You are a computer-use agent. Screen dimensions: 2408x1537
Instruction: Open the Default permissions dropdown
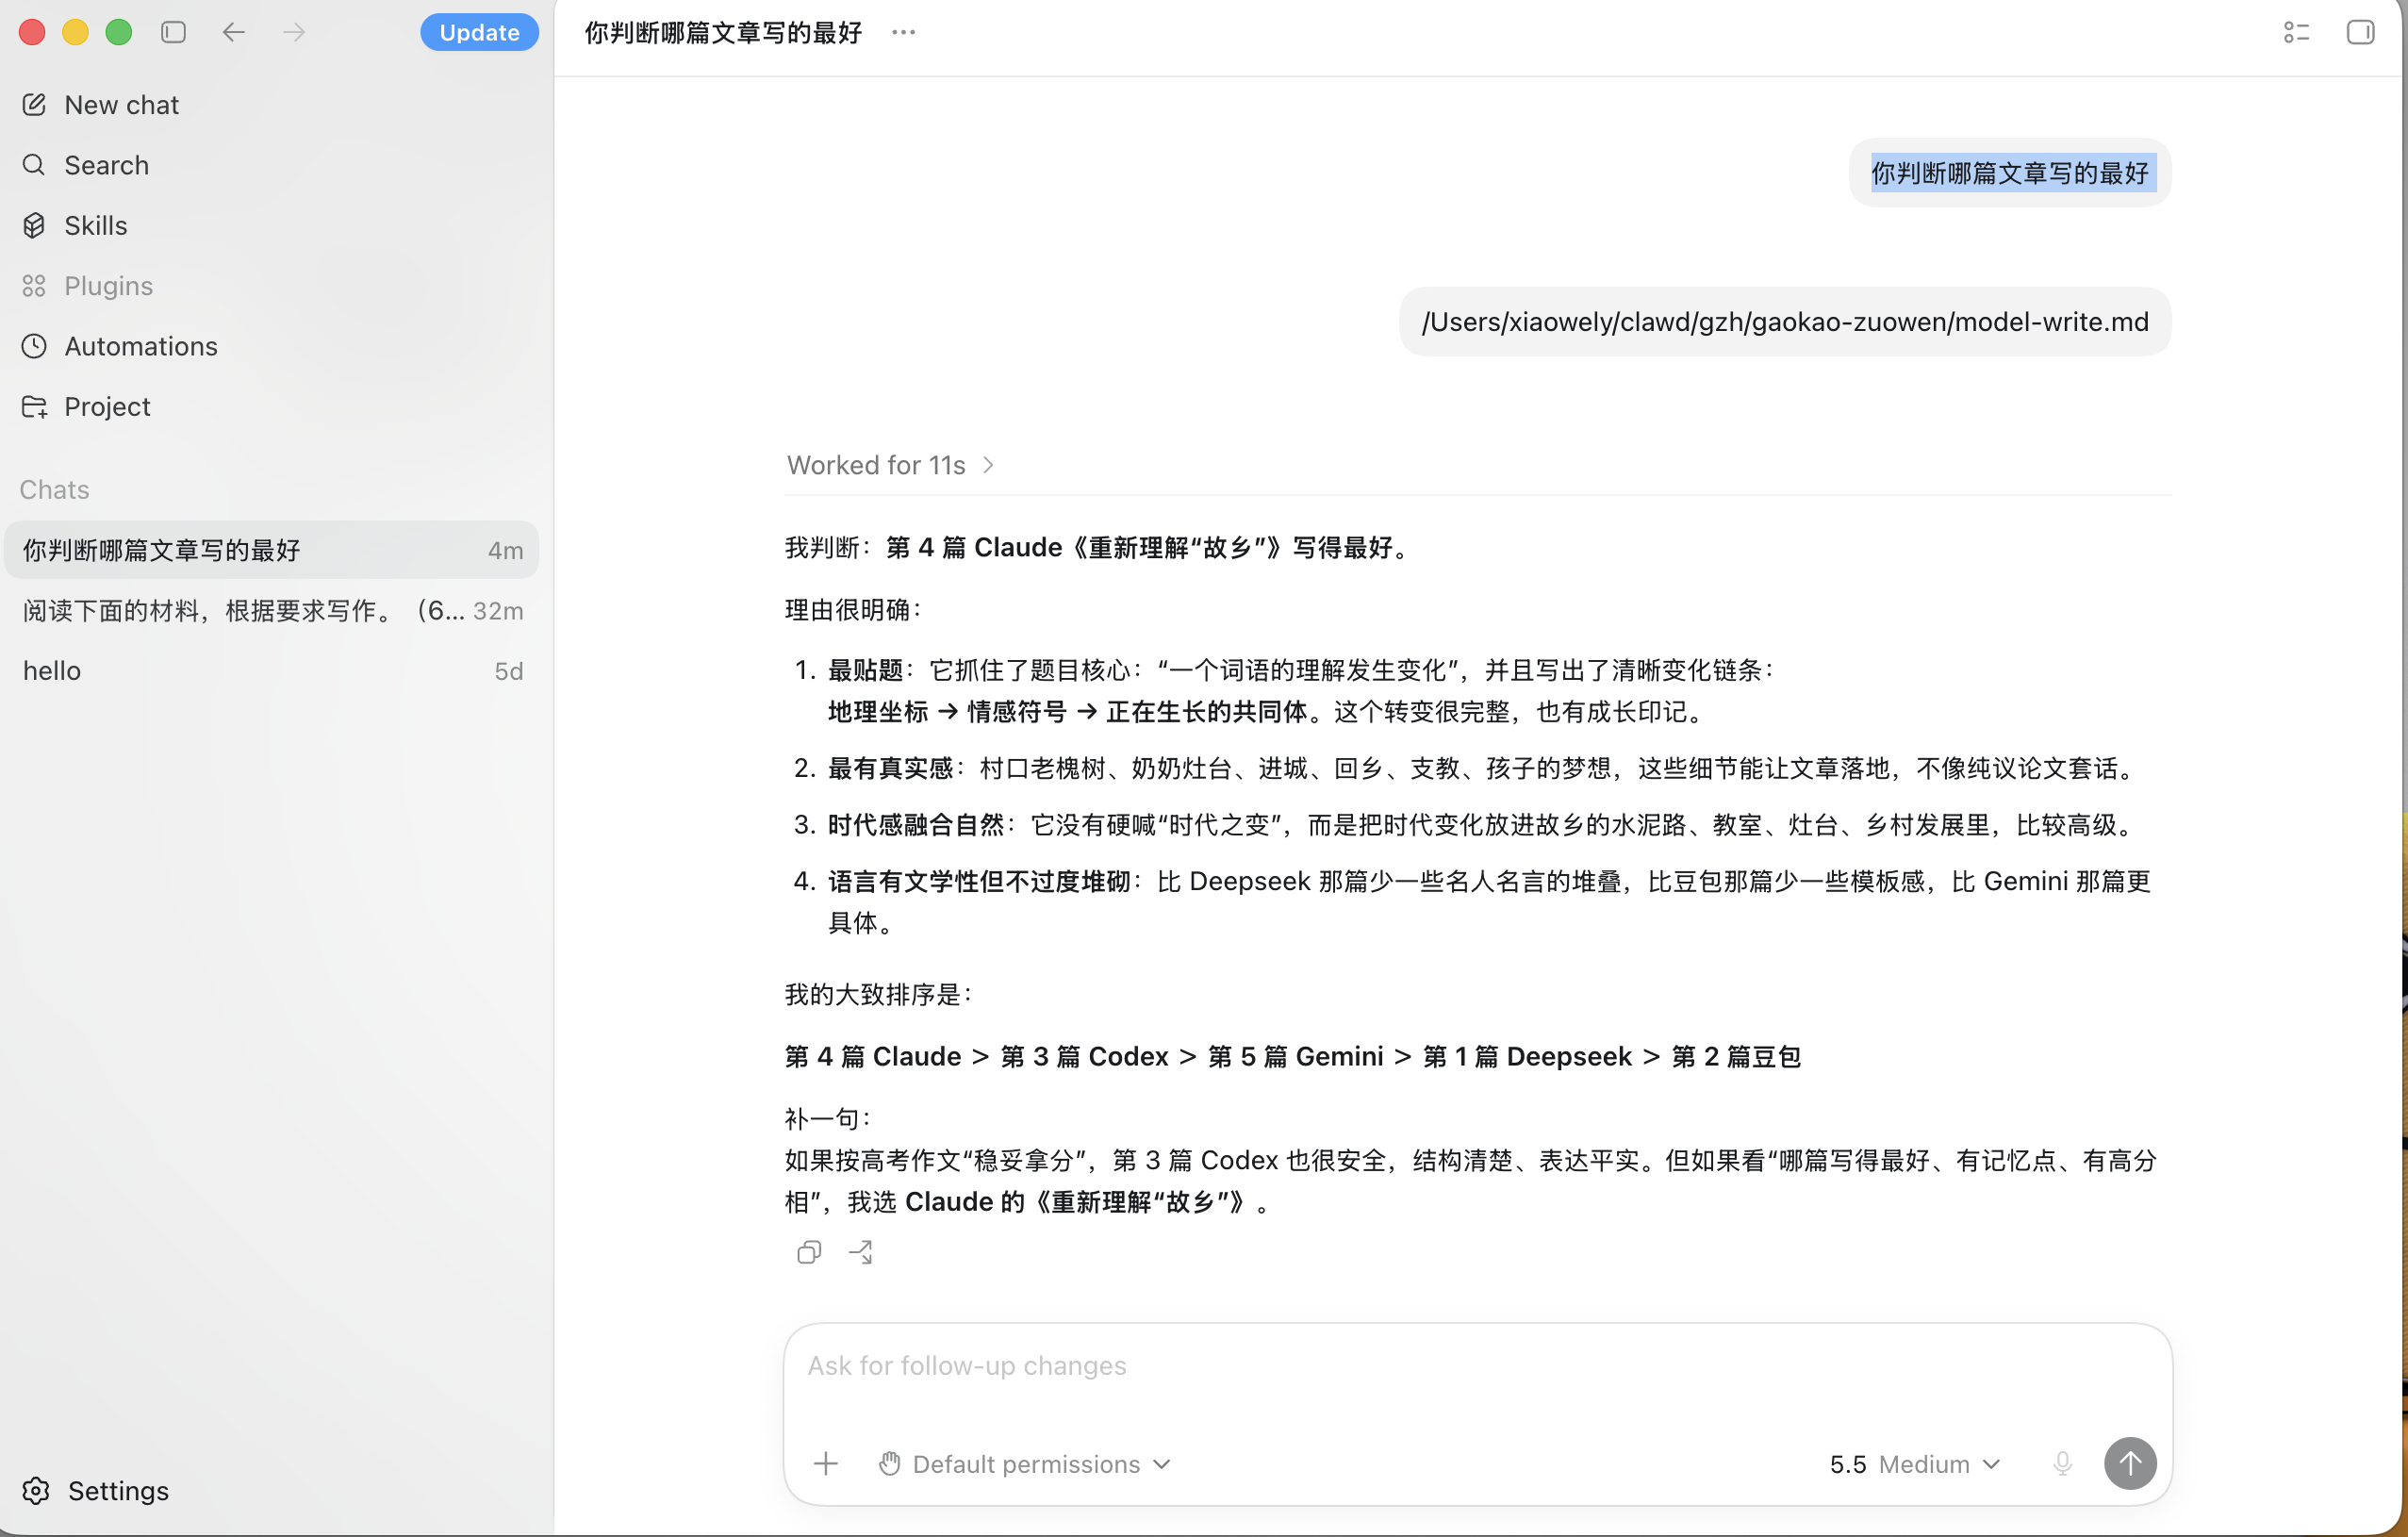pyautogui.click(x=1025, y=1464)
